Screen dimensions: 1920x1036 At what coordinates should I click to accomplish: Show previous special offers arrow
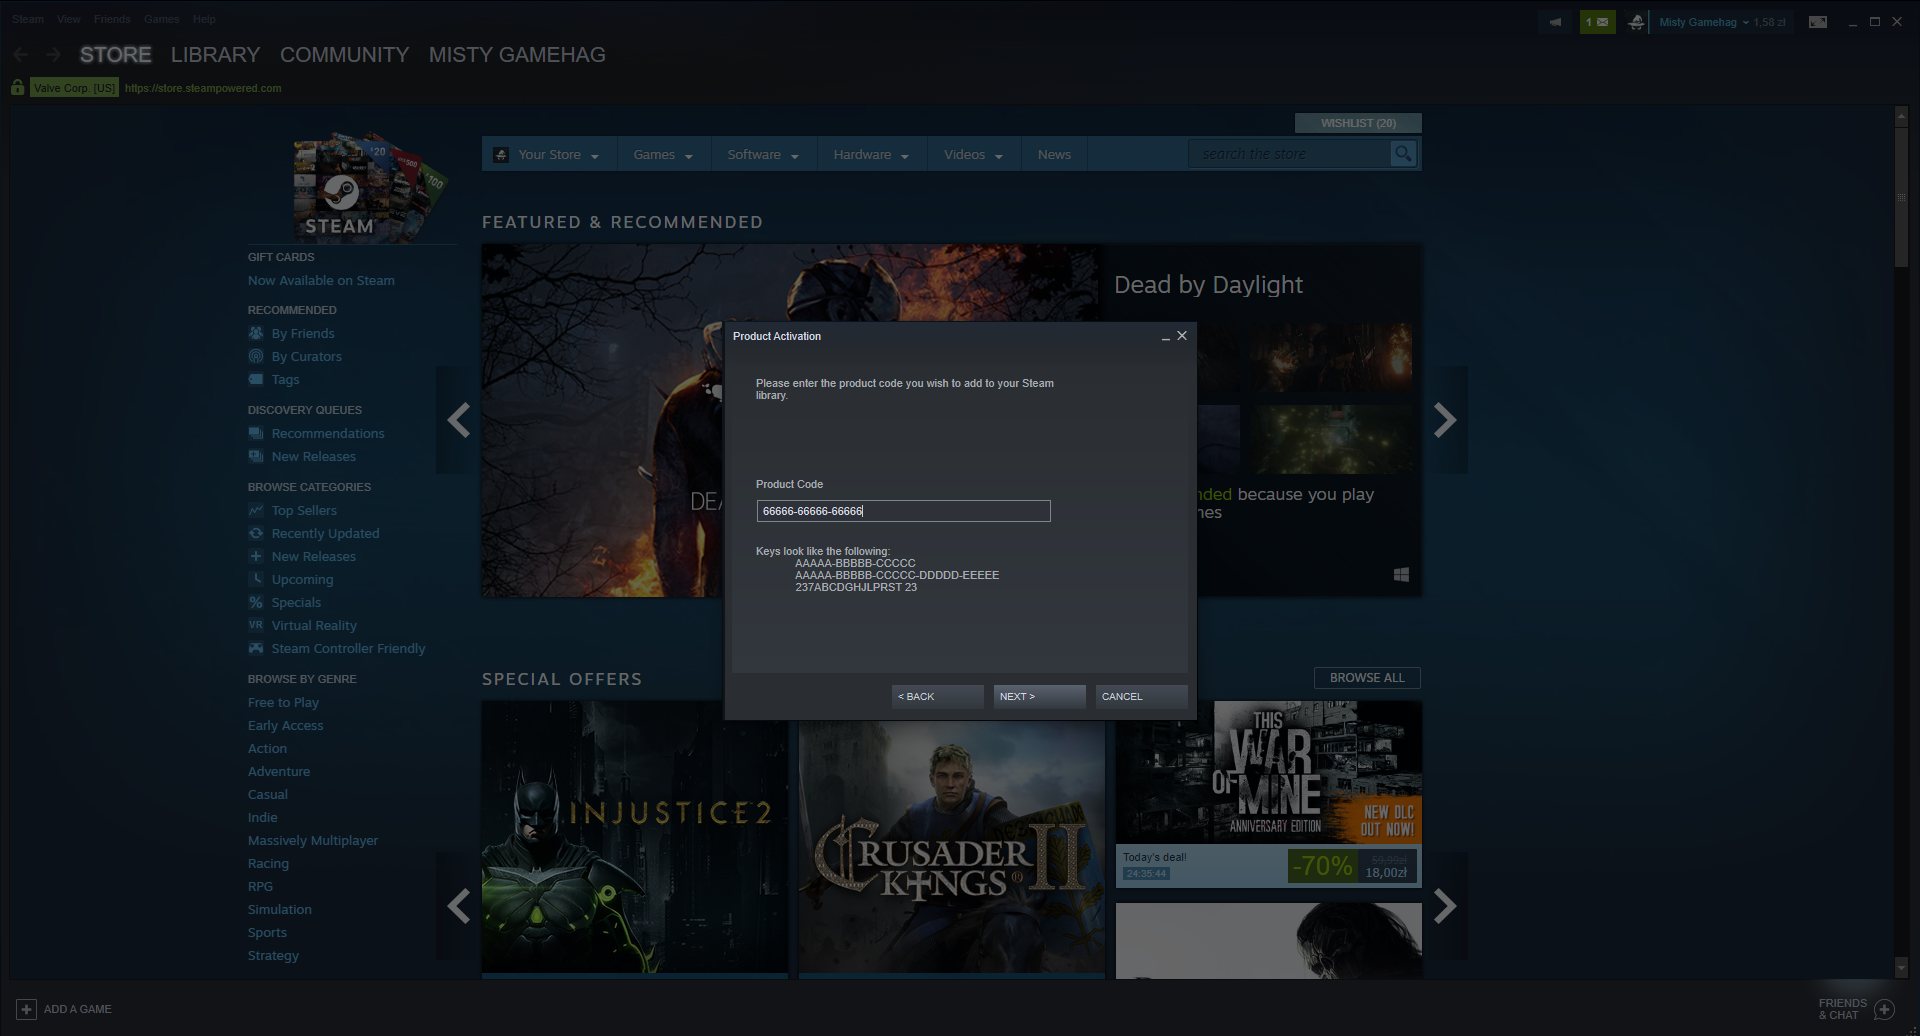pyautogui.click(x=459, y=906)
